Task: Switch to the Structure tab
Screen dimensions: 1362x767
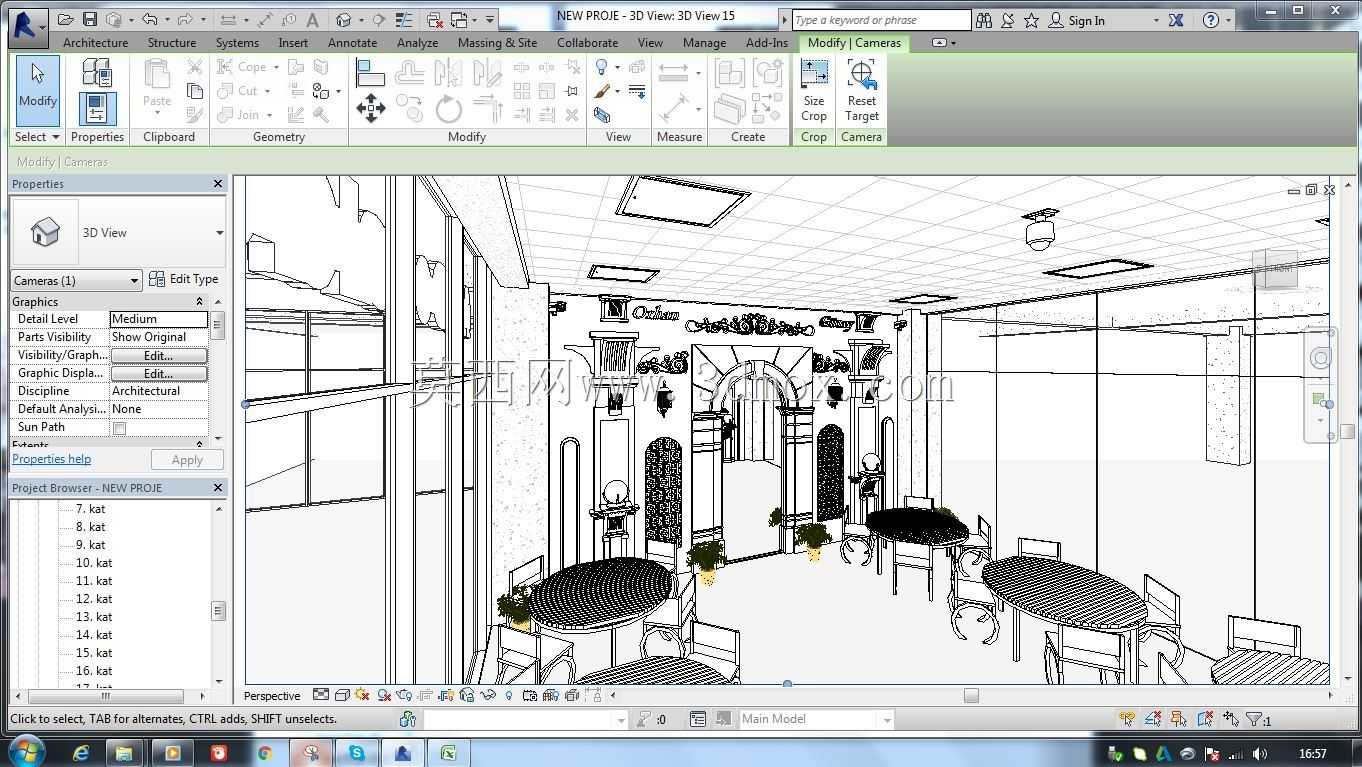Action: coord(172,43)
